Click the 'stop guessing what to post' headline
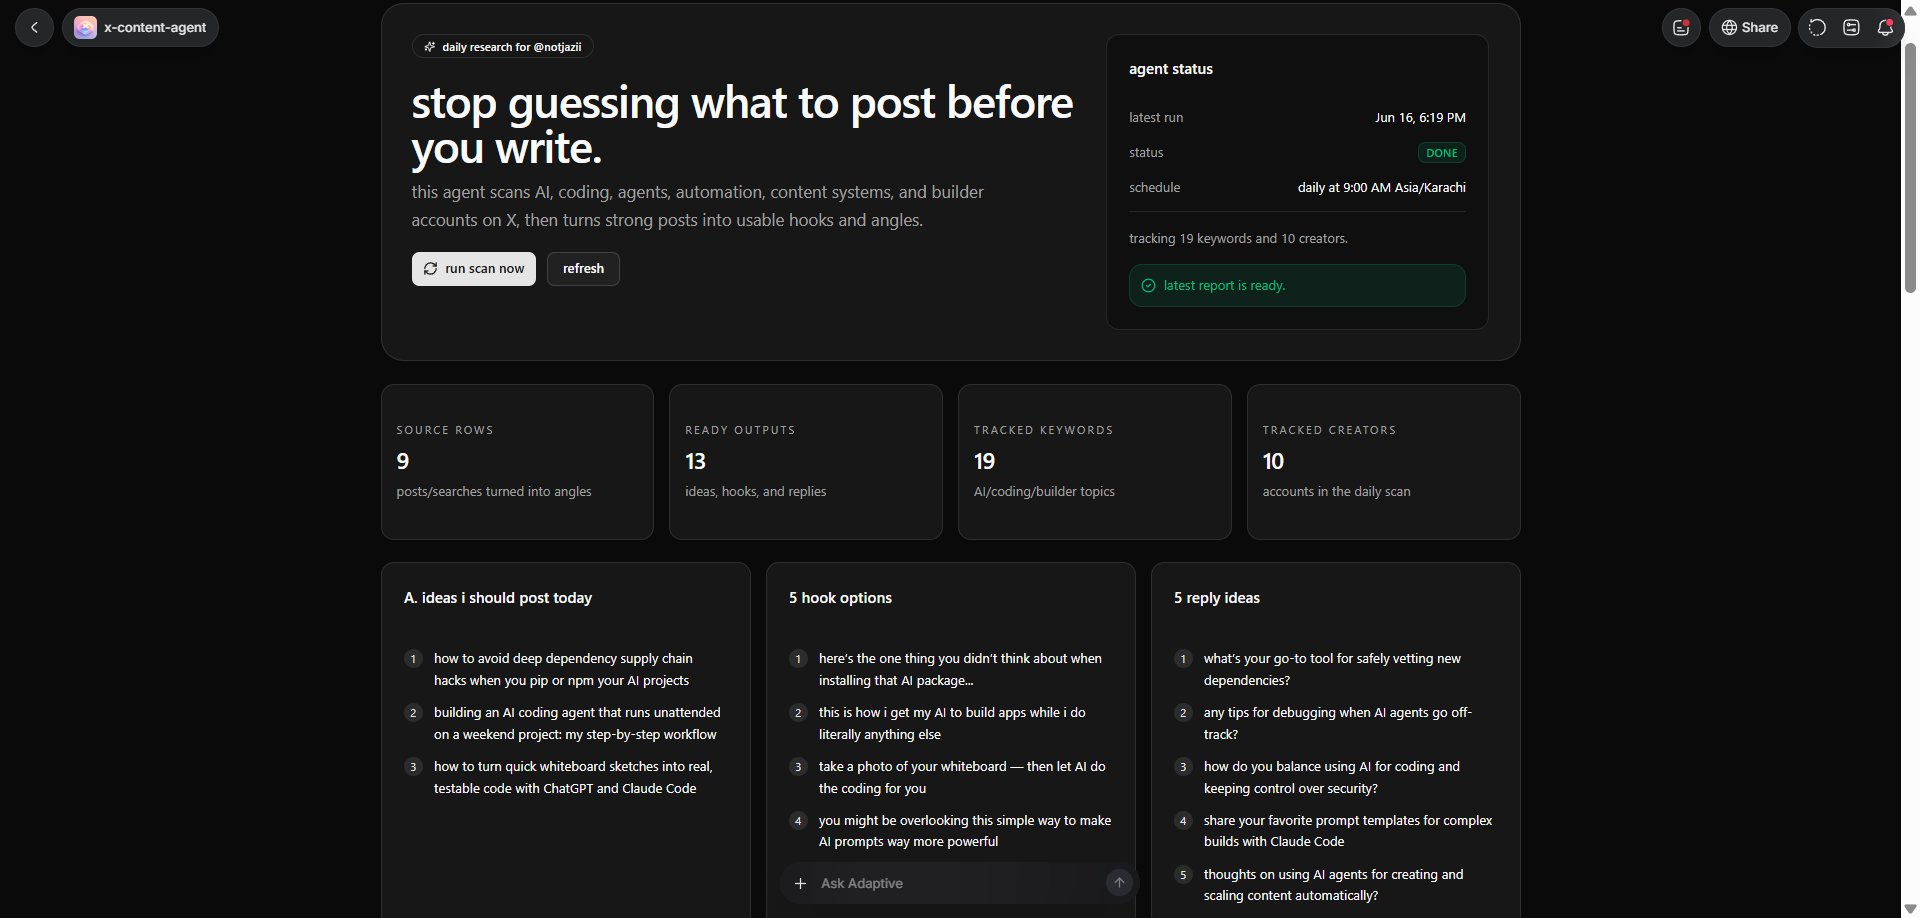Screen dimensions: 1920x918 point(742,125)
